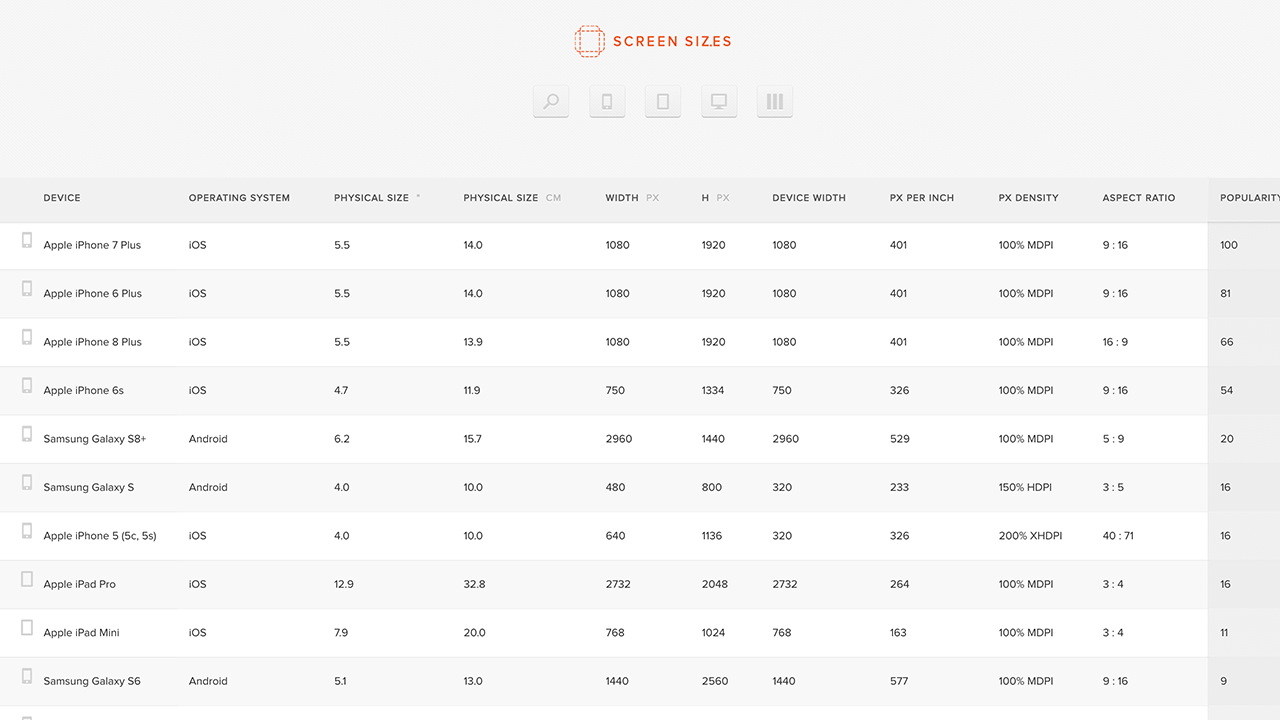Filter by smartphone devices icon

coord(607,101)
